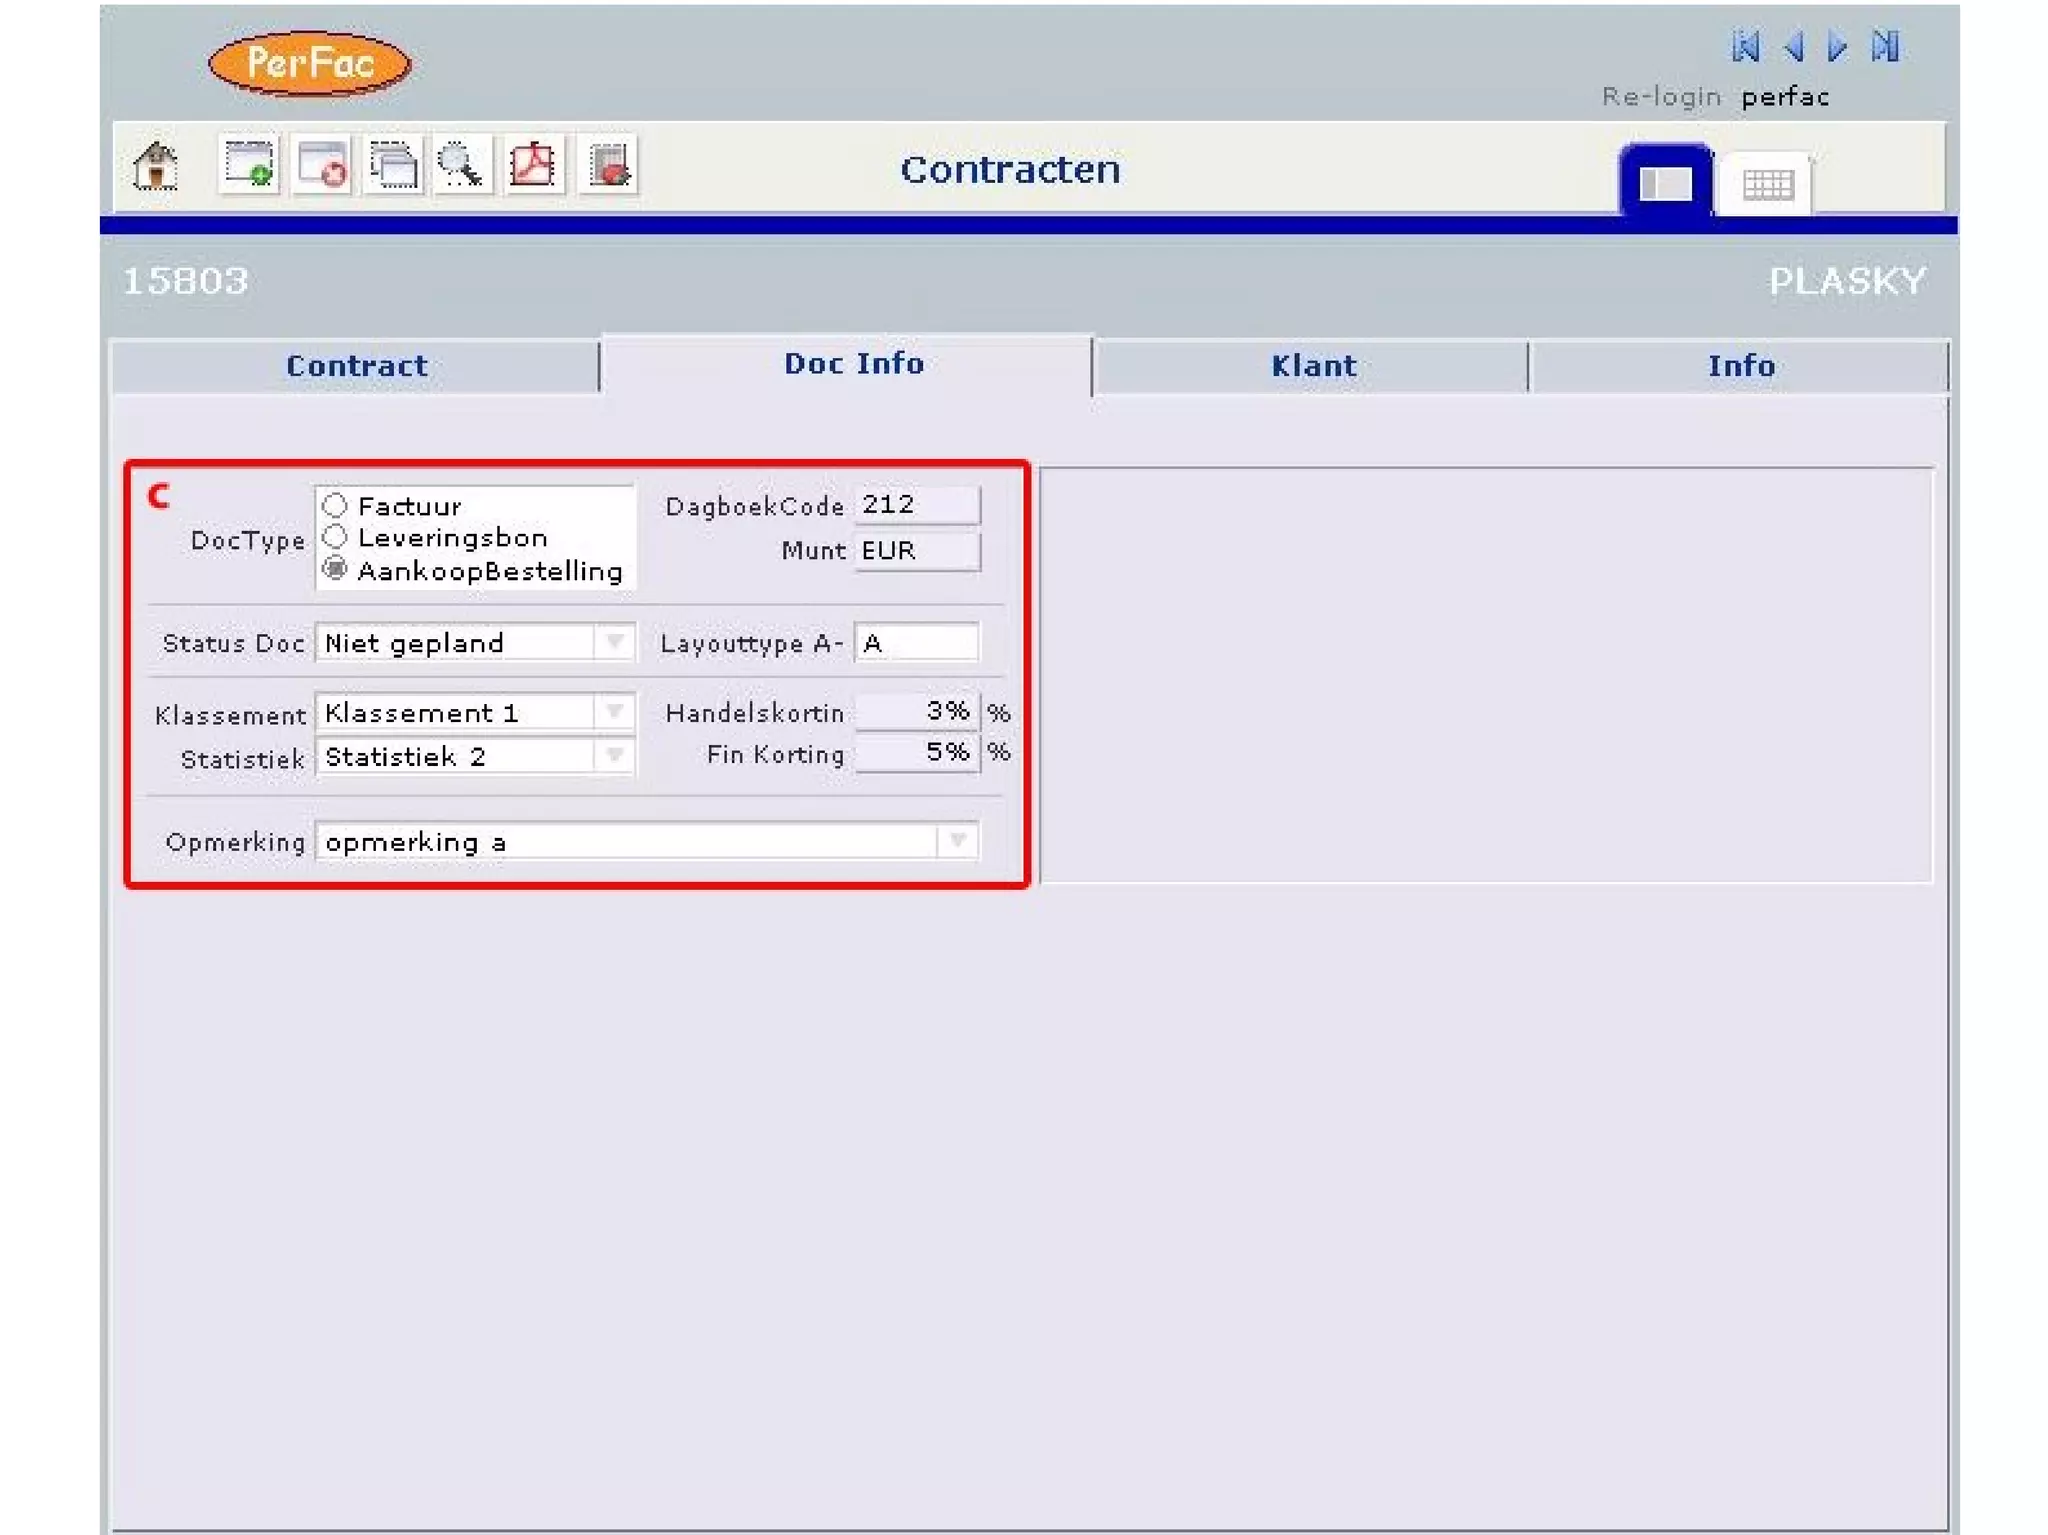Switch to the Klant tab
This screenshot has height=1535, width=2048.
click(1312, 366)
